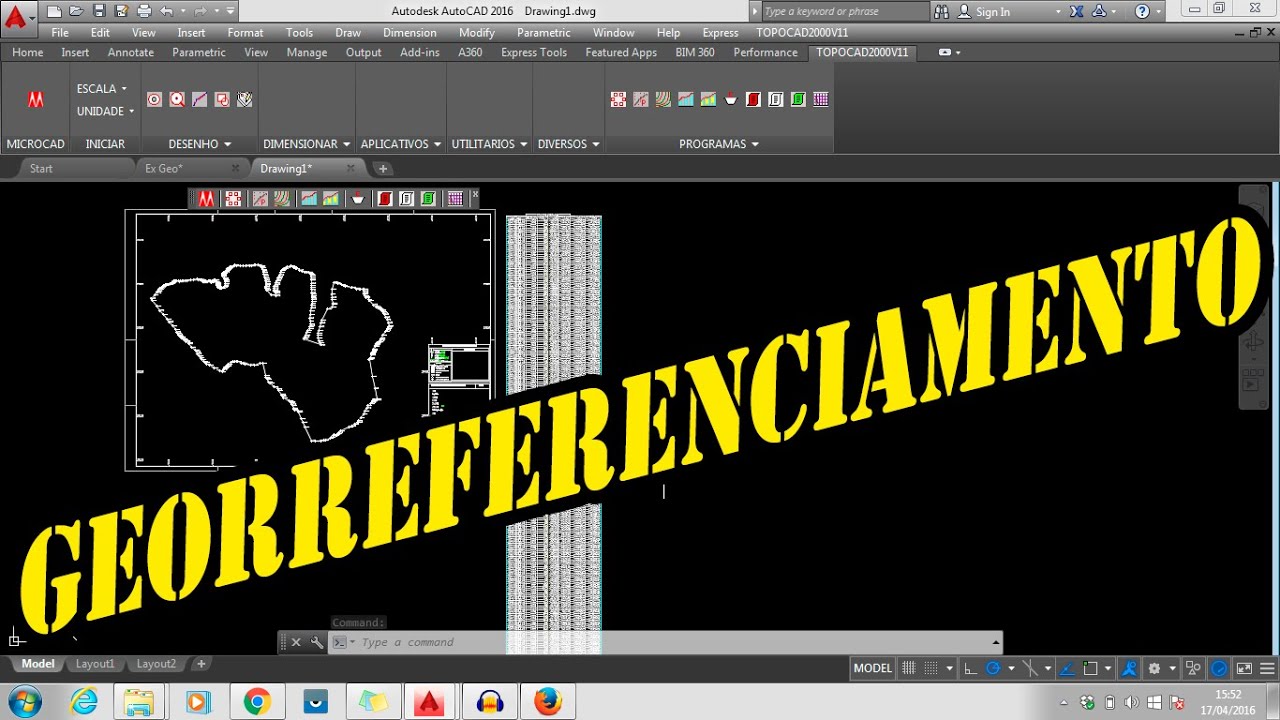This screenshot has height=720, width=1280.
Task: Toggle drawing grid display in status bar
Action: pyautogui.click(x=909, y=668)
